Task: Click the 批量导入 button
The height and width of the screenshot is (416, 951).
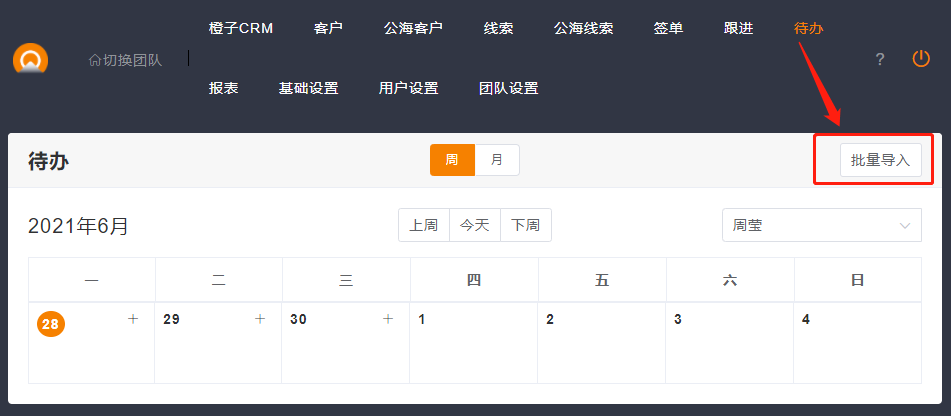Action: click(880, 160)
